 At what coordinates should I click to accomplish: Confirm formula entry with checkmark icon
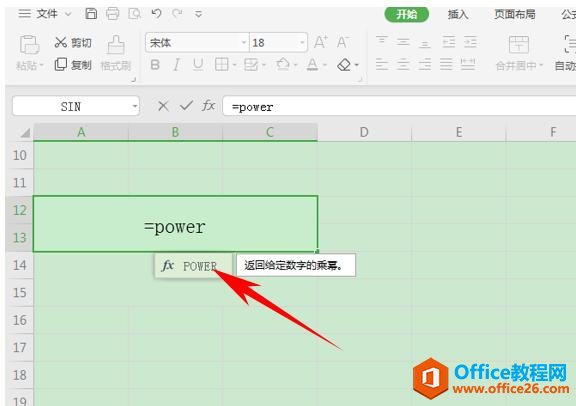(x=186, y=106)
